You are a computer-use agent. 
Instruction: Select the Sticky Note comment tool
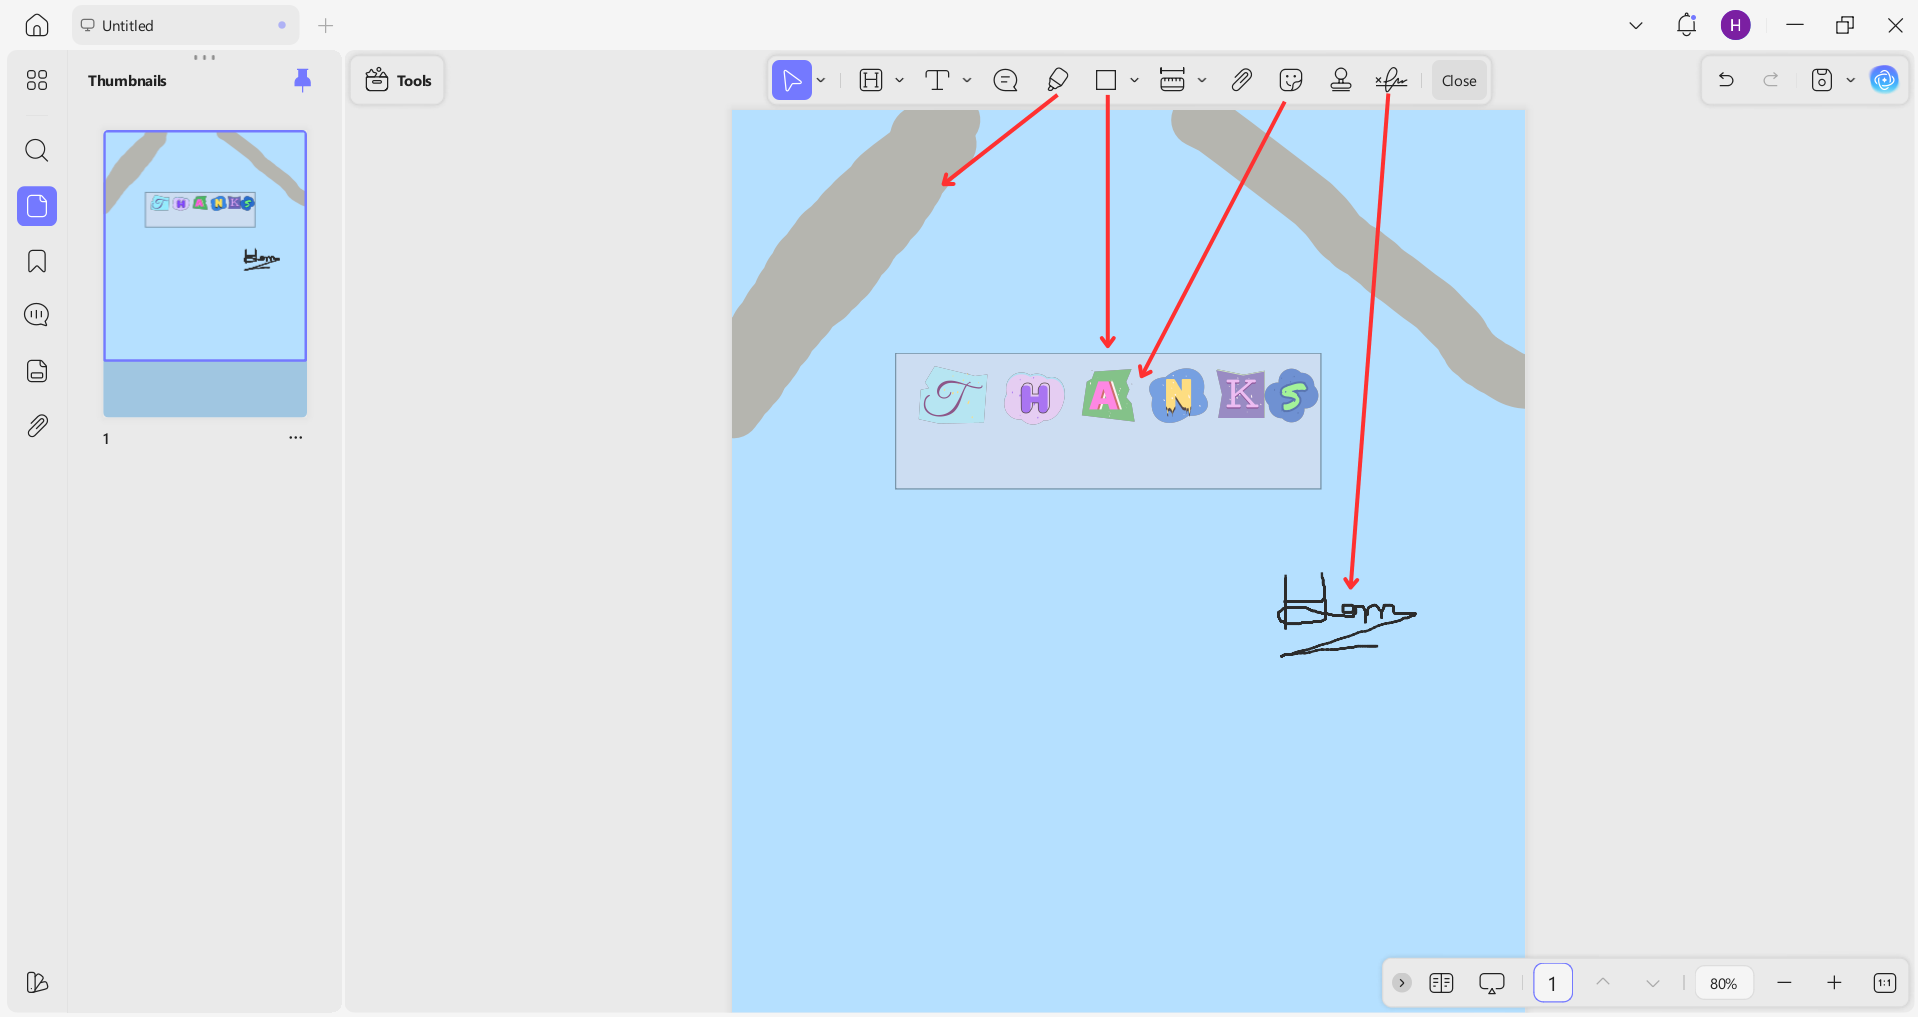point(1005,80)
